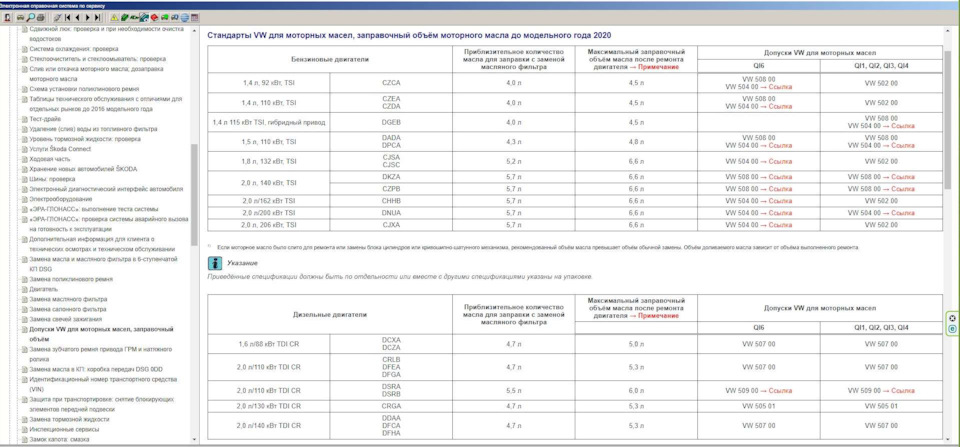960x447 pixels.
Task: Click the 'Дизельные двигатели' table header
Action: [330, 314]
